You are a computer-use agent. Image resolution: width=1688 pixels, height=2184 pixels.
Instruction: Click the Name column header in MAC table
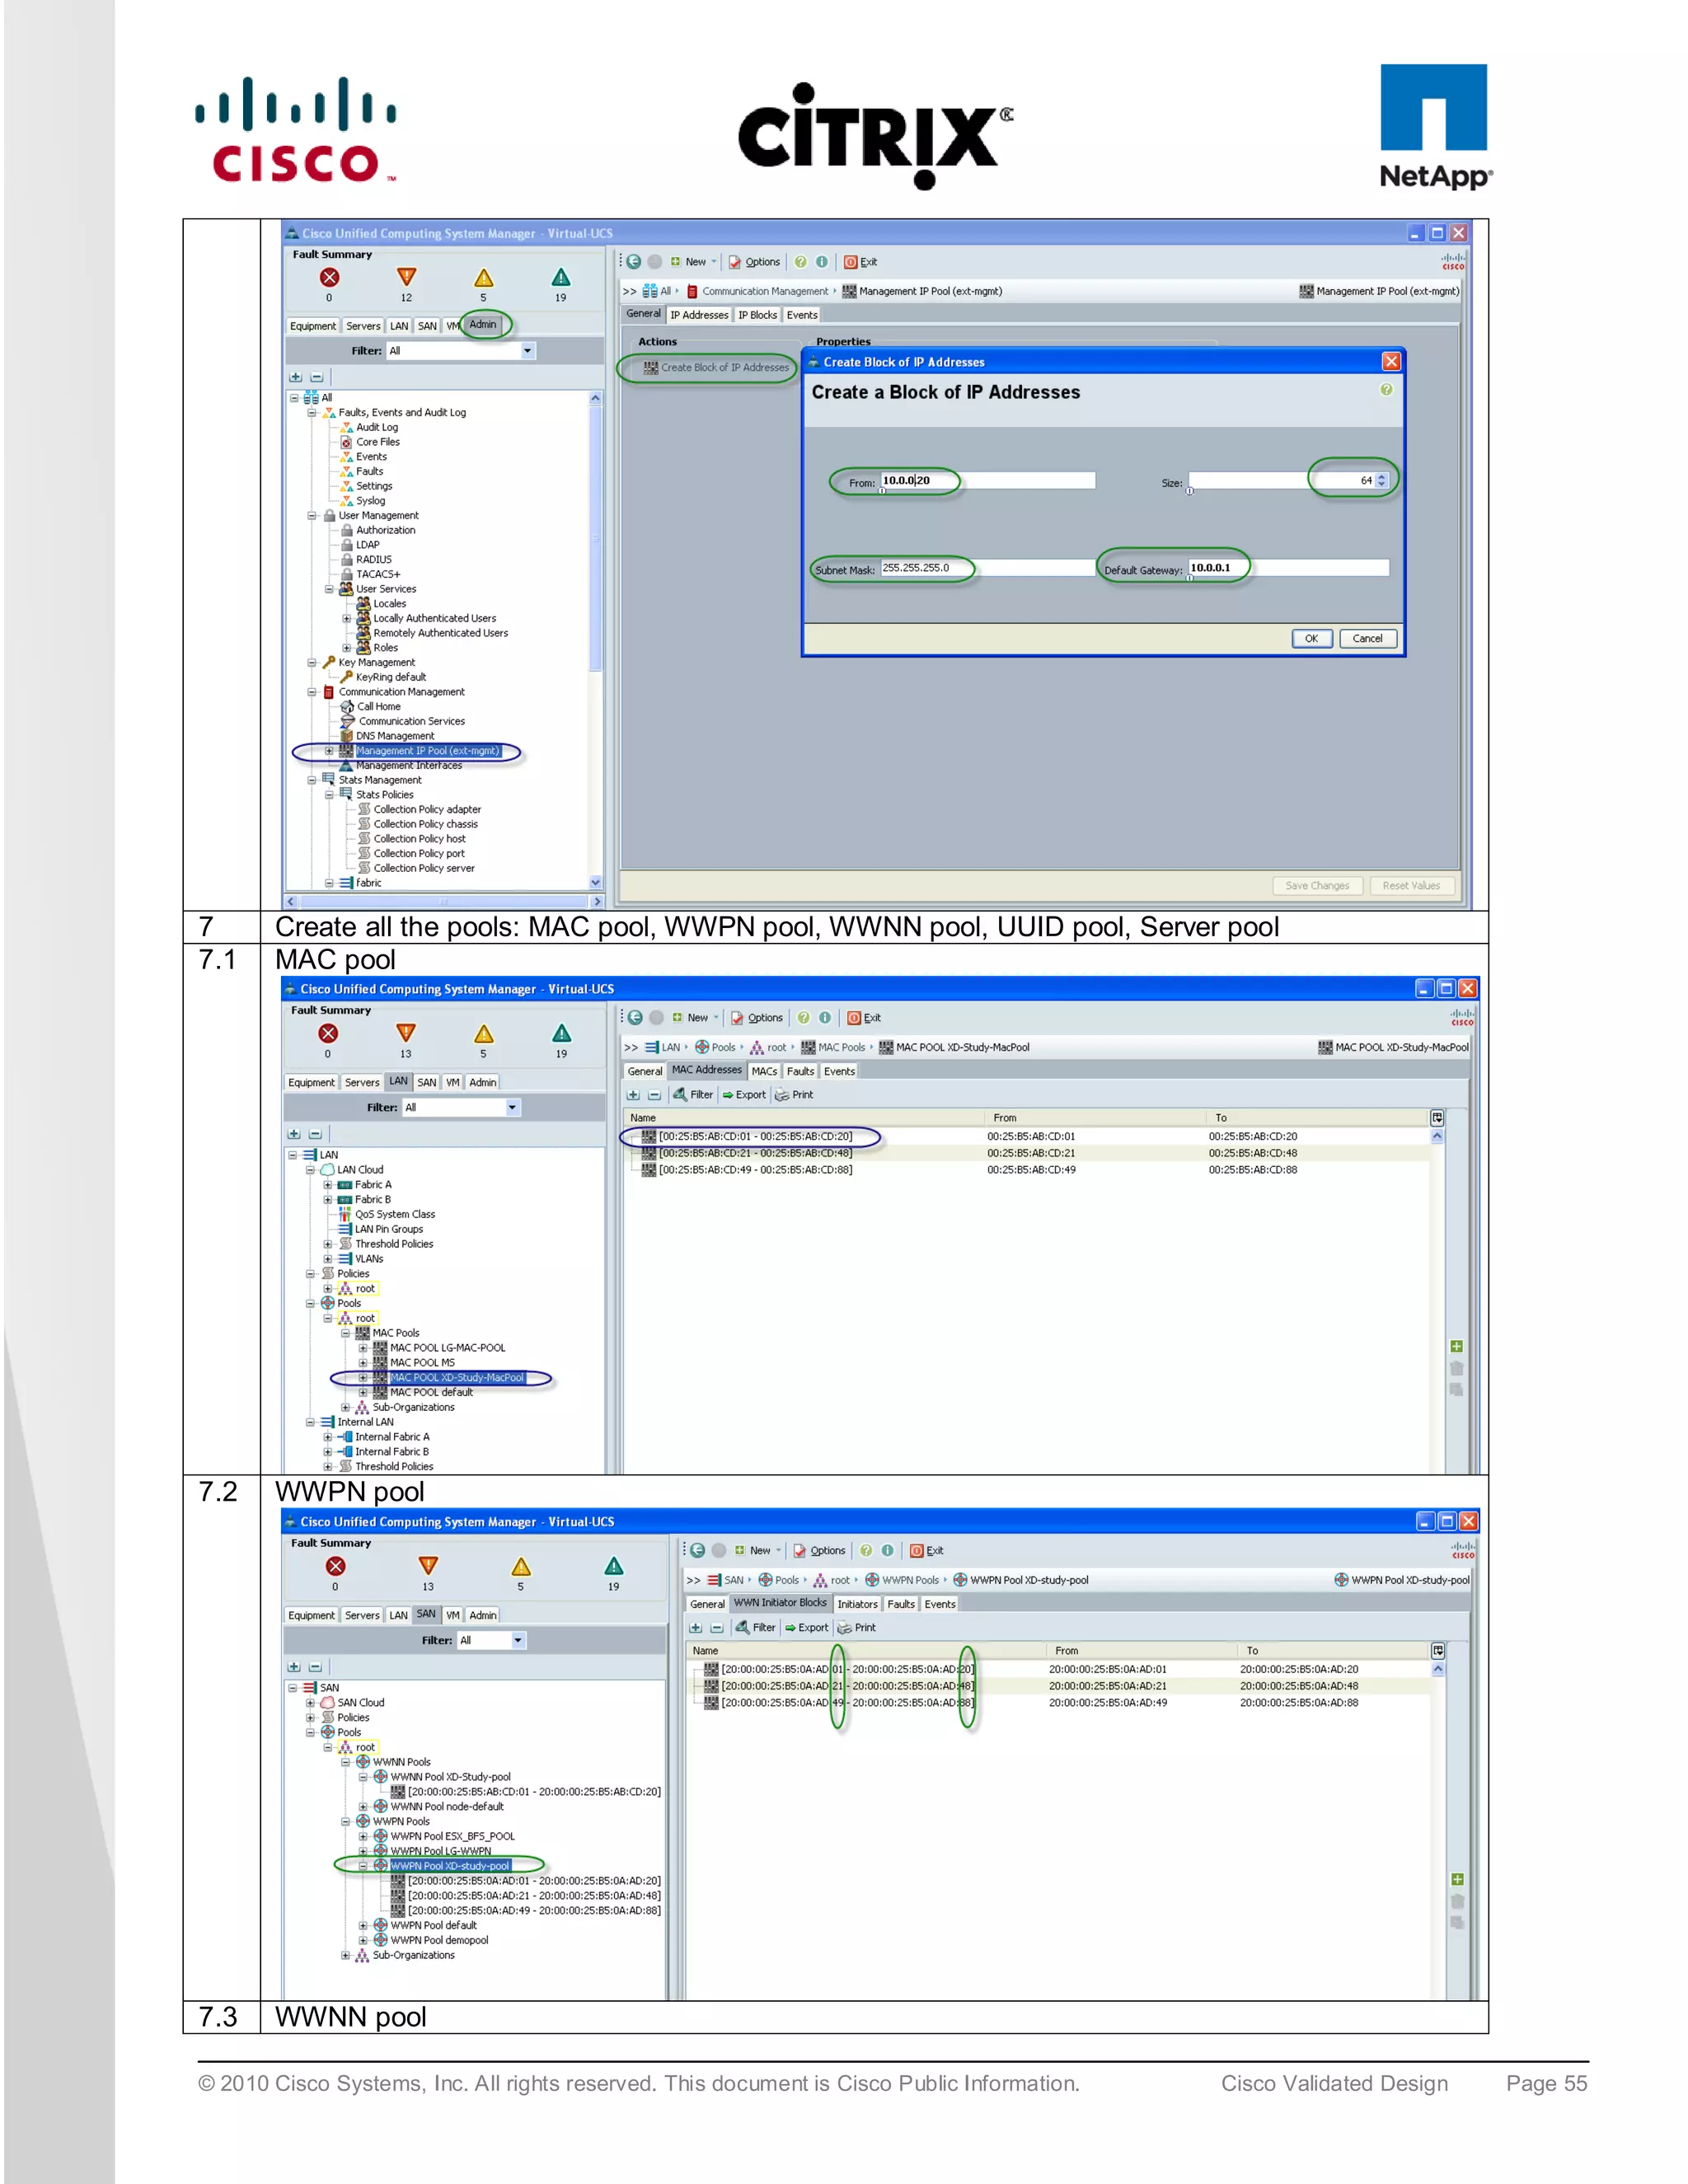(x=805, y=1118)
